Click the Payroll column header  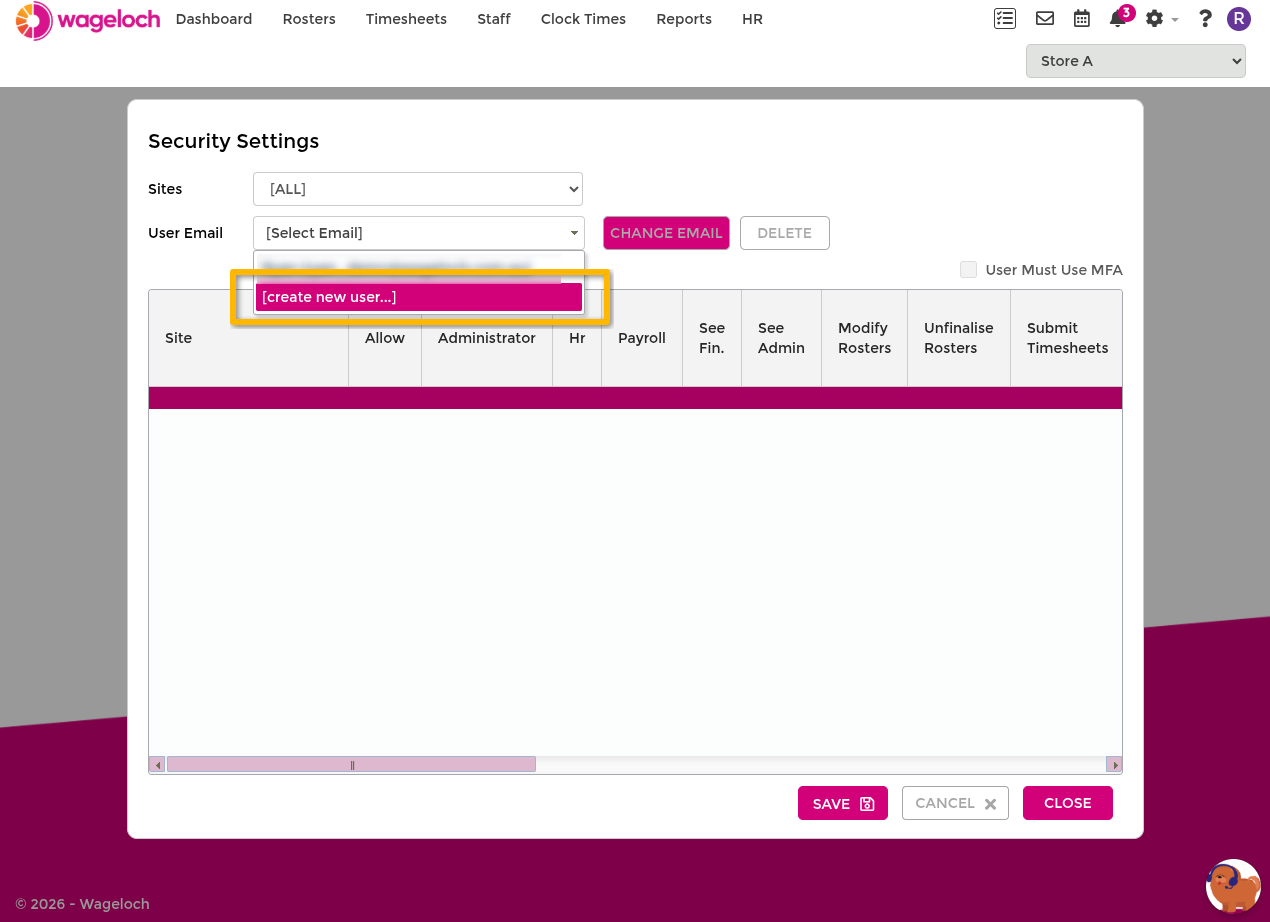(x=642, y=338)
